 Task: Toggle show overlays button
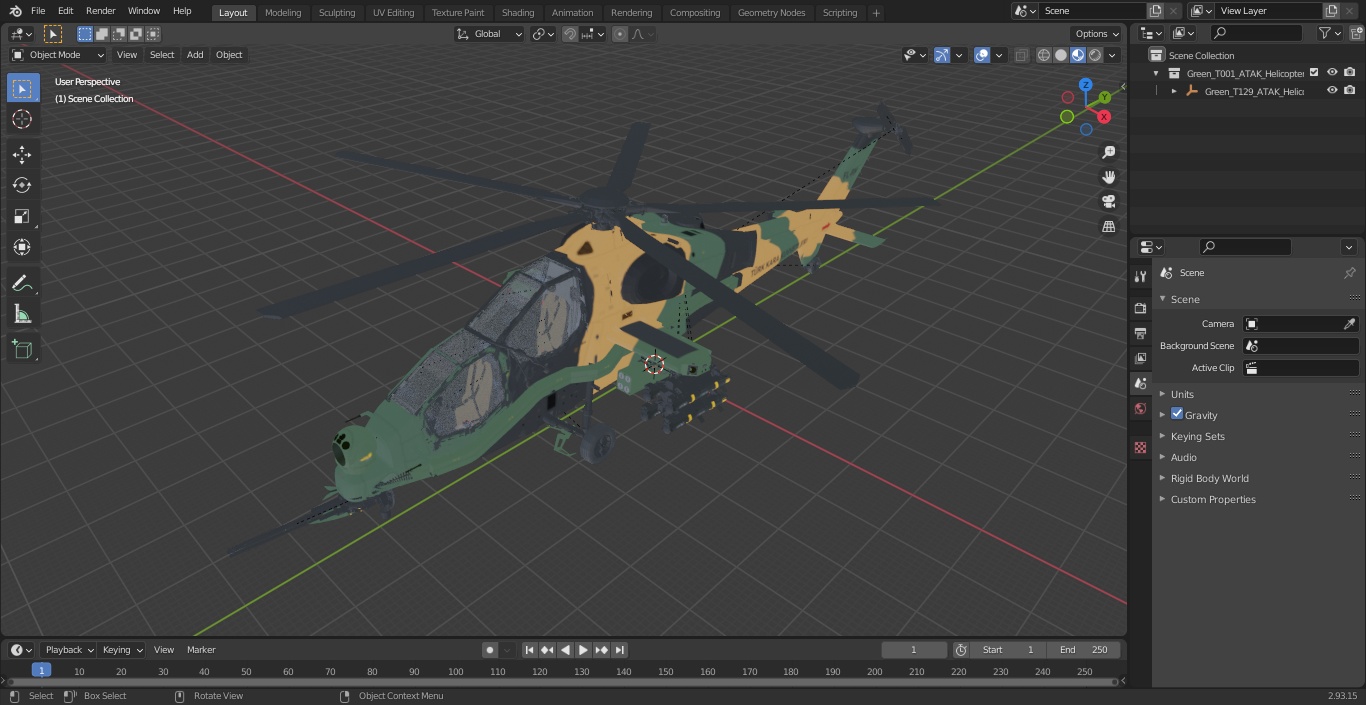982,55
